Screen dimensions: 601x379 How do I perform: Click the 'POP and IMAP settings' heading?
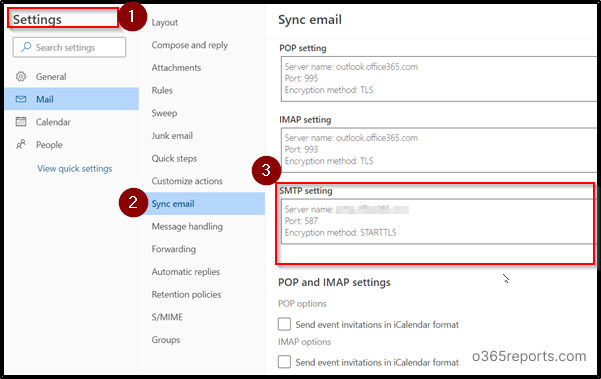coord(334,282)
